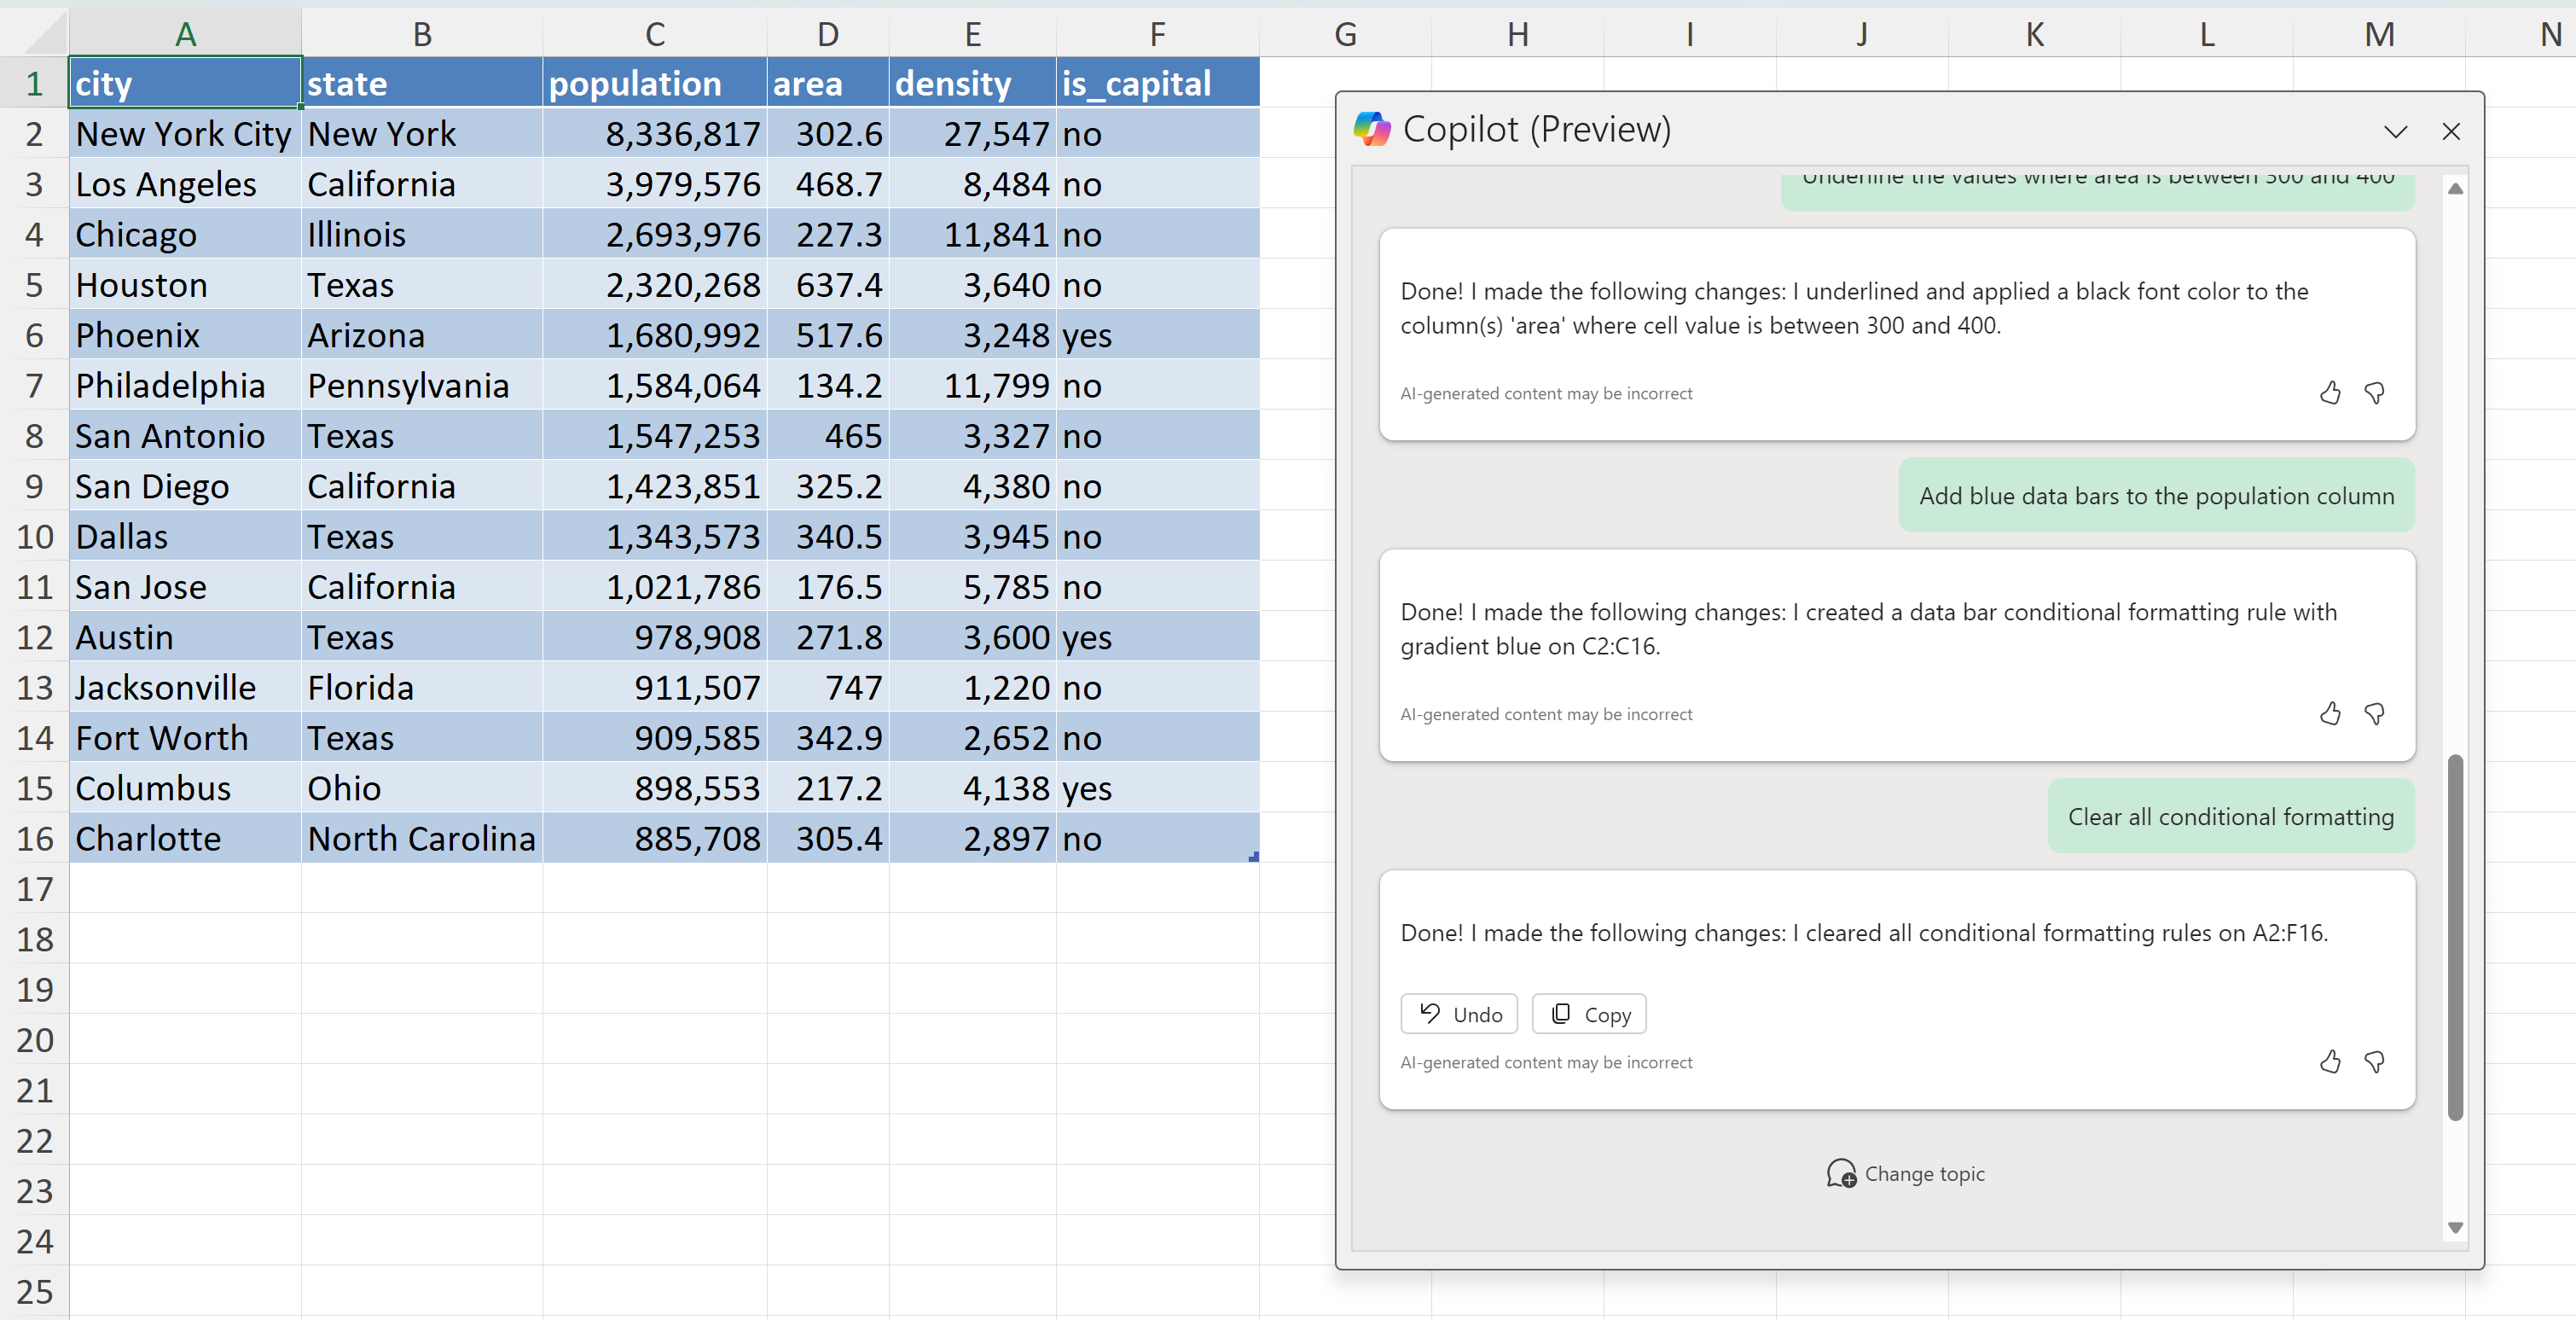Viewport: 2576px width, 1320px height.
Task: Select column C header
Action: (655, 34)
